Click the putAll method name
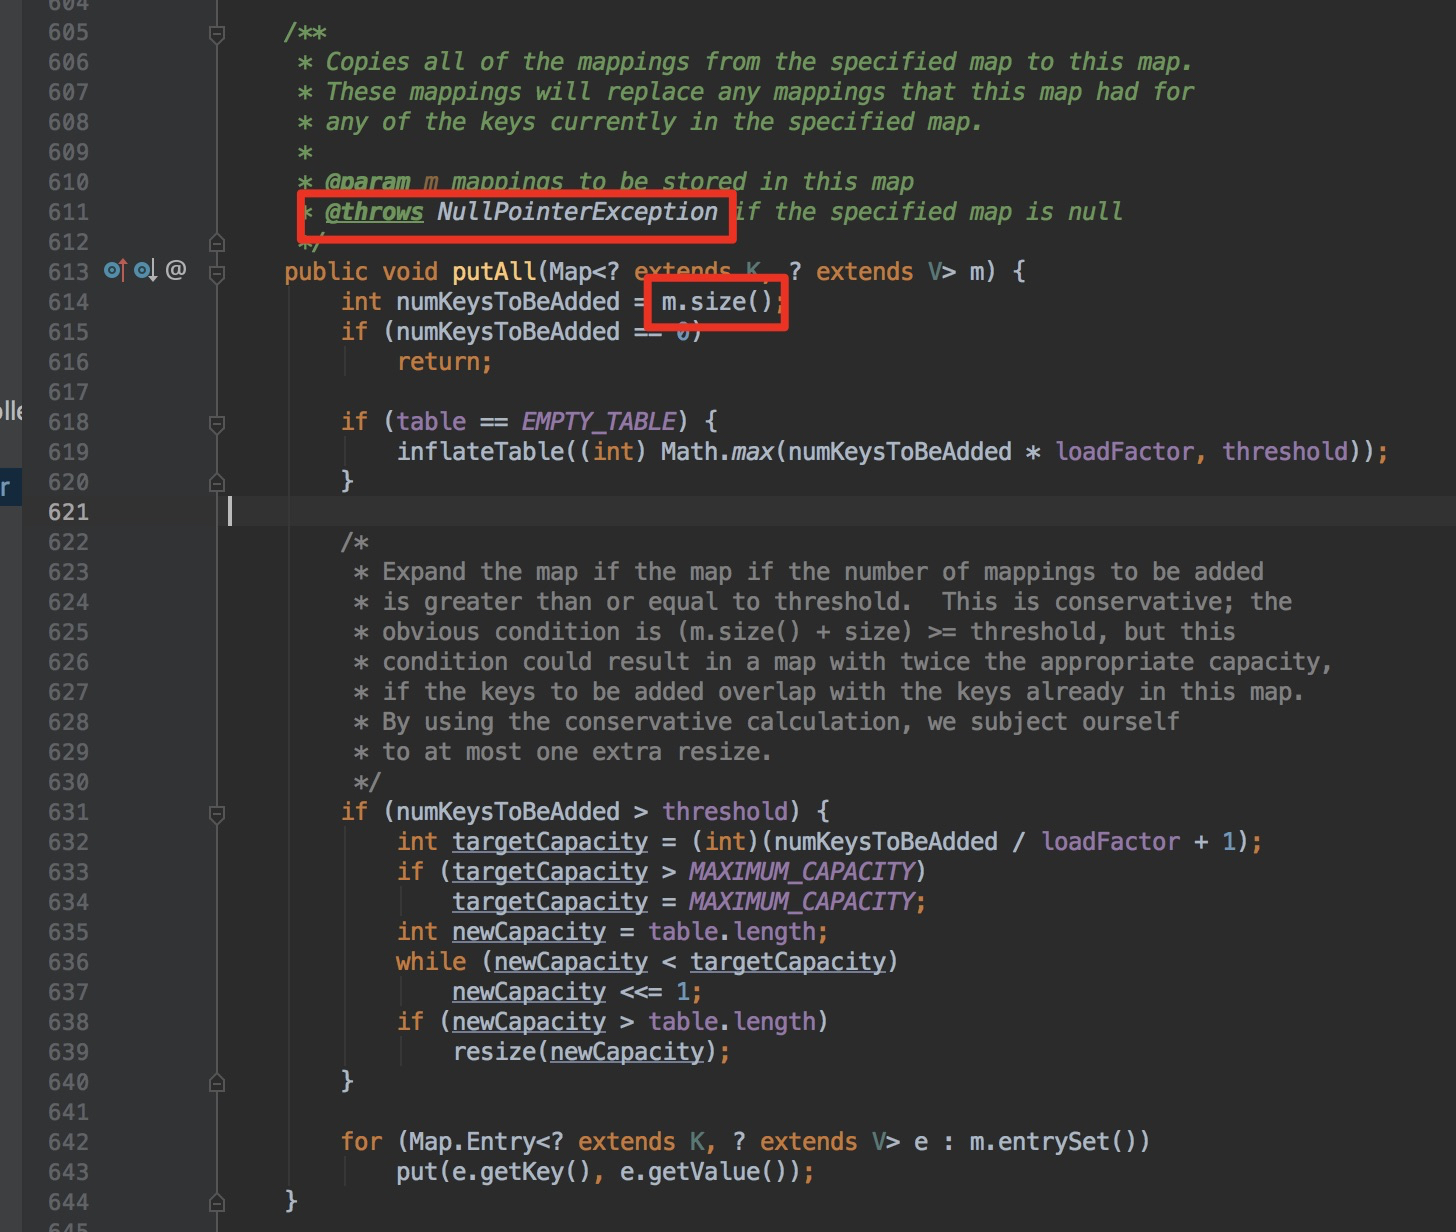The height and width of the screenshot is (1232, 1456). tap(494, 272)
